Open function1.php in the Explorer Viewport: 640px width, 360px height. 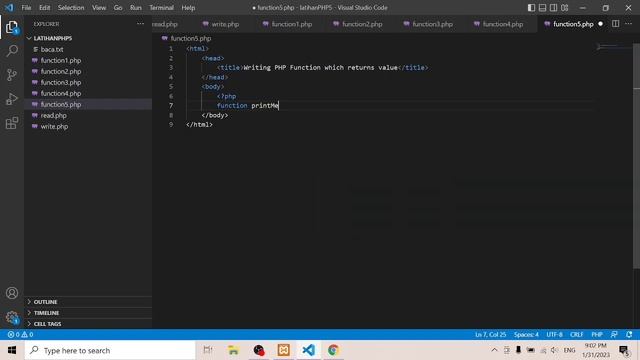click(x=61, y=60)
